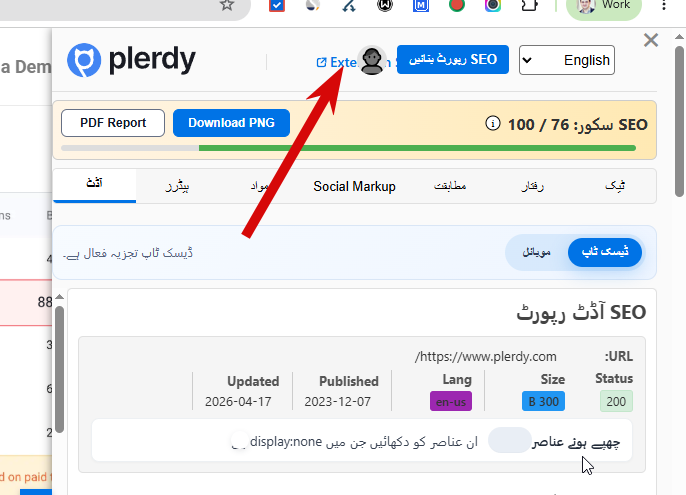Bookmark this page with the star icon
Image resolution: width=686 pixels, height=495 pixels.
(227, 5)
